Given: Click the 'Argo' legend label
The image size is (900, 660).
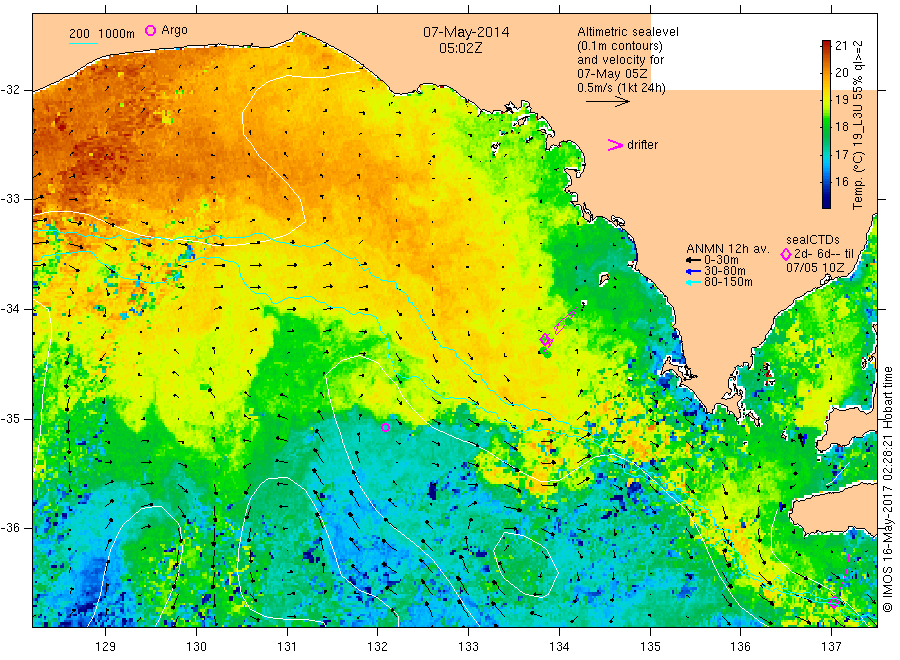Looking at the screenshot, I should [x=174, y=30].
